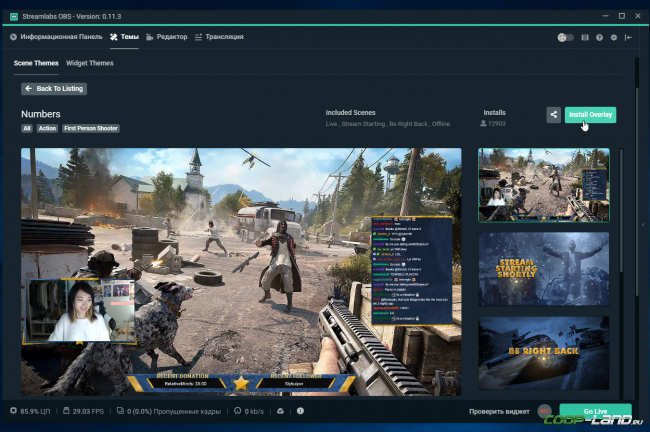
Task: Select the Live scene thumbnail
Action: pos(544,185)
